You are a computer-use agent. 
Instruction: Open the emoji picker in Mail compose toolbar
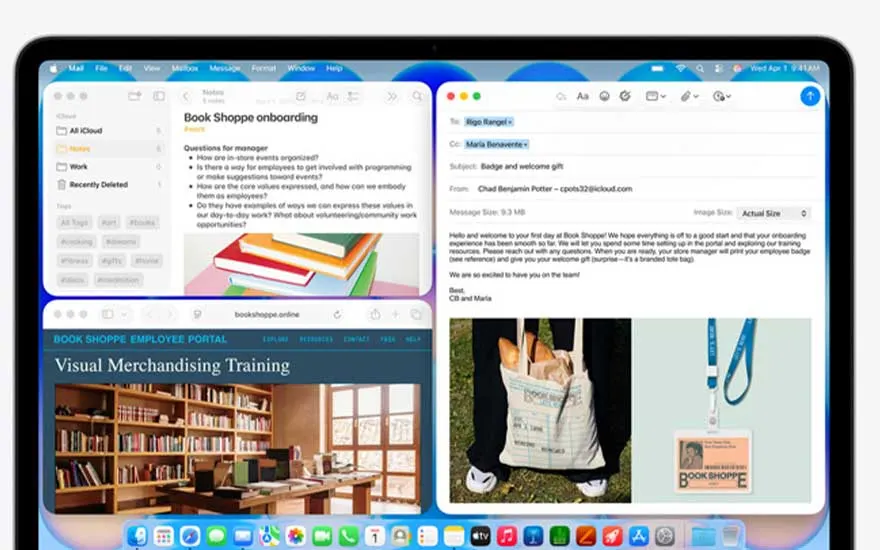point(604,96)
